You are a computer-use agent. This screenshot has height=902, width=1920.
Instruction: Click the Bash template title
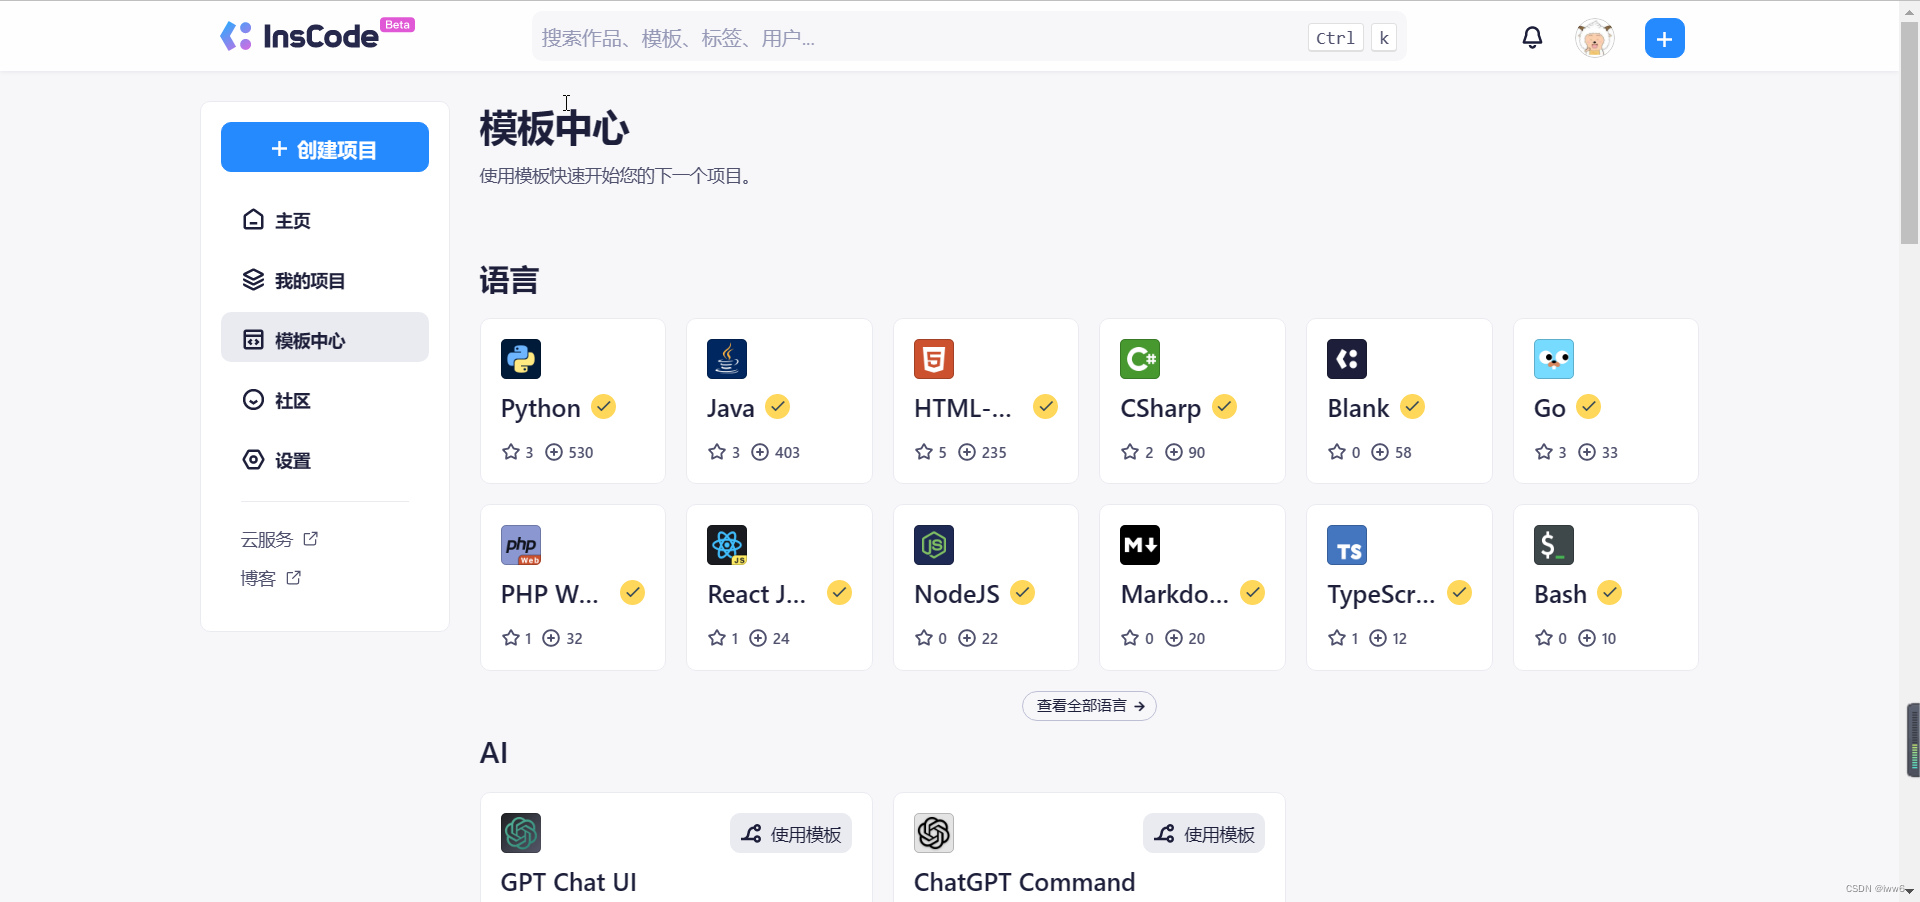1560,594
